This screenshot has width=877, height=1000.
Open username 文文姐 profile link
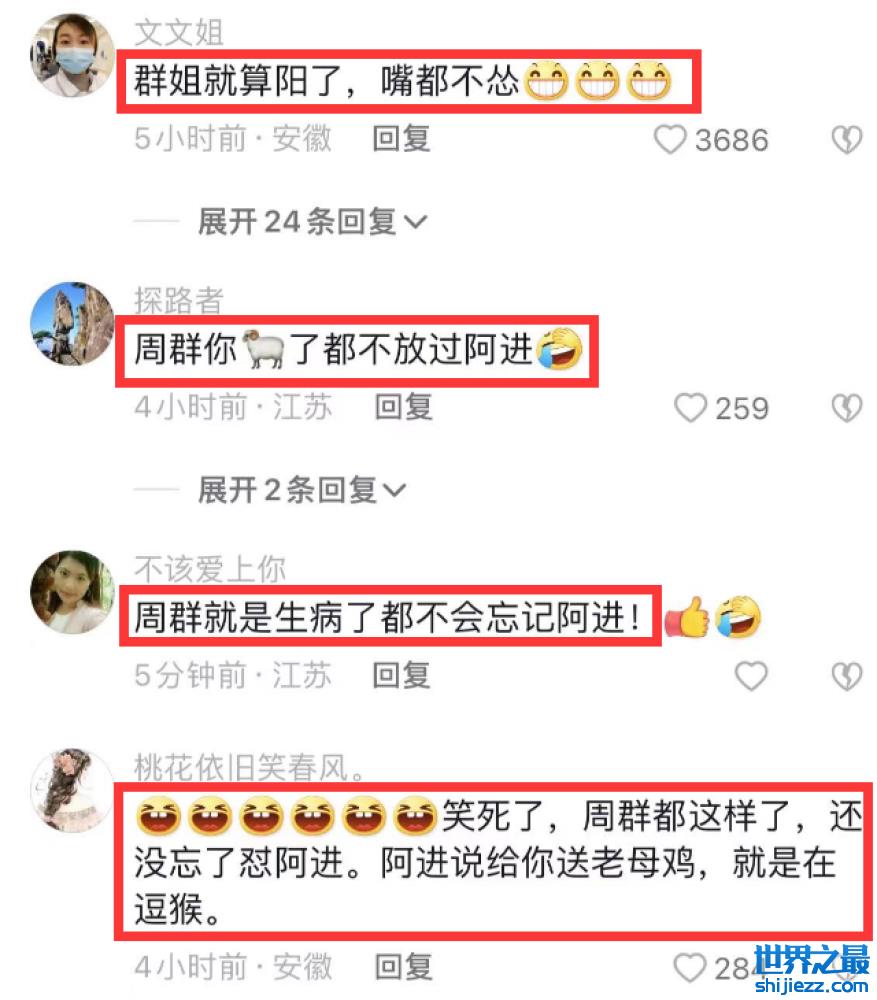pyautogui.click(x=179, y=32)
